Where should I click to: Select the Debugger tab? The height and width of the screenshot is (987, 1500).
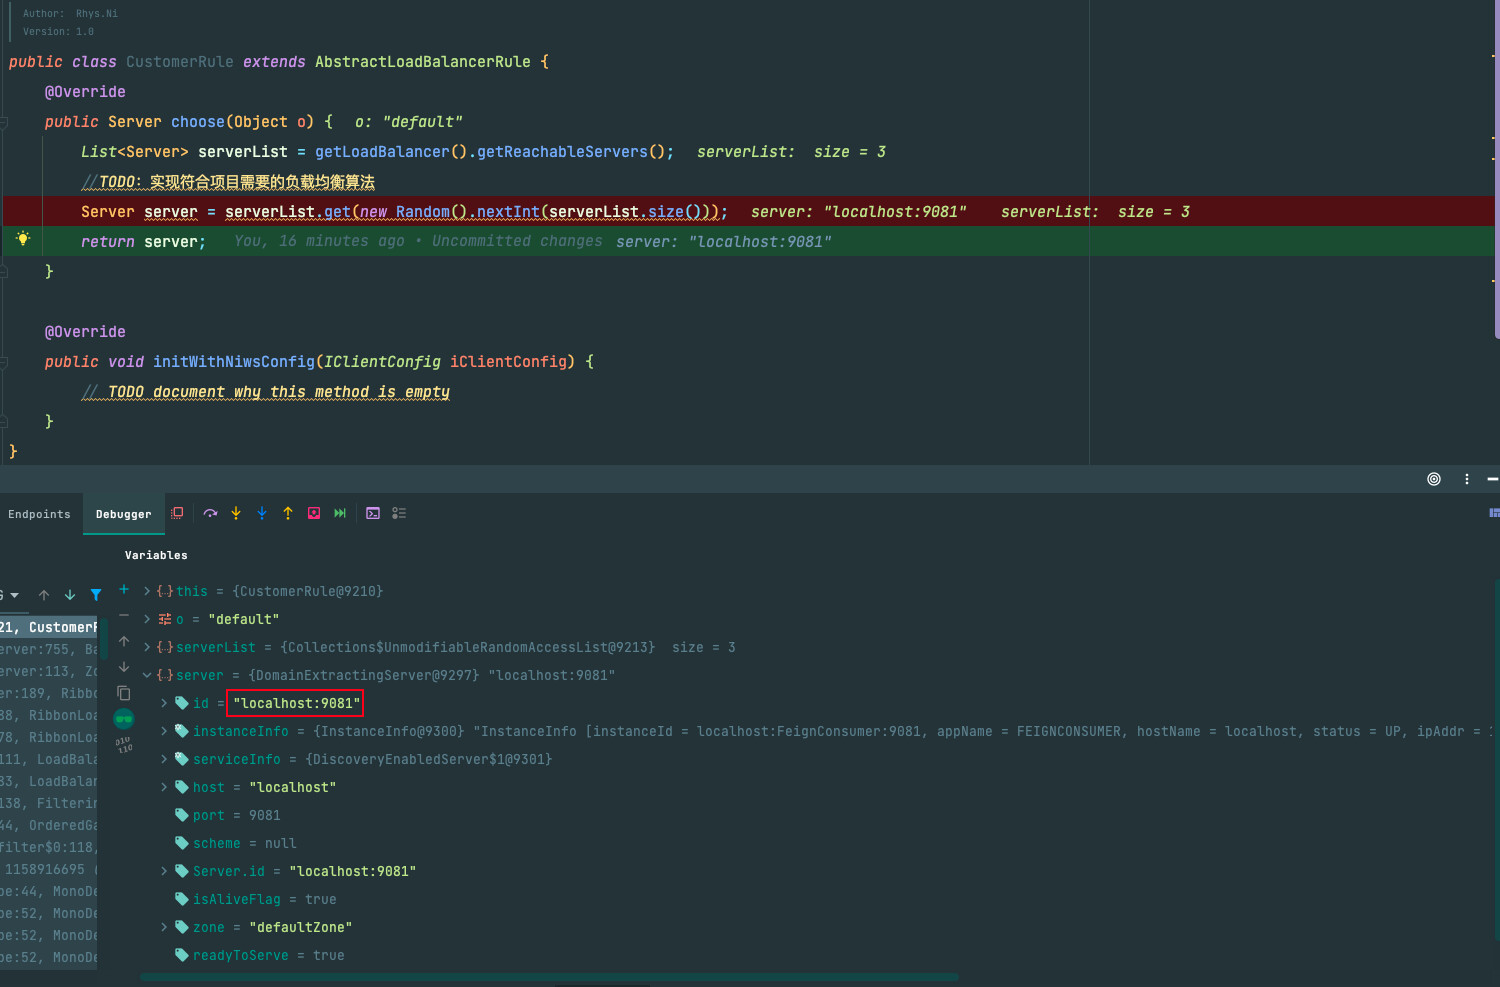click(124, 514)
